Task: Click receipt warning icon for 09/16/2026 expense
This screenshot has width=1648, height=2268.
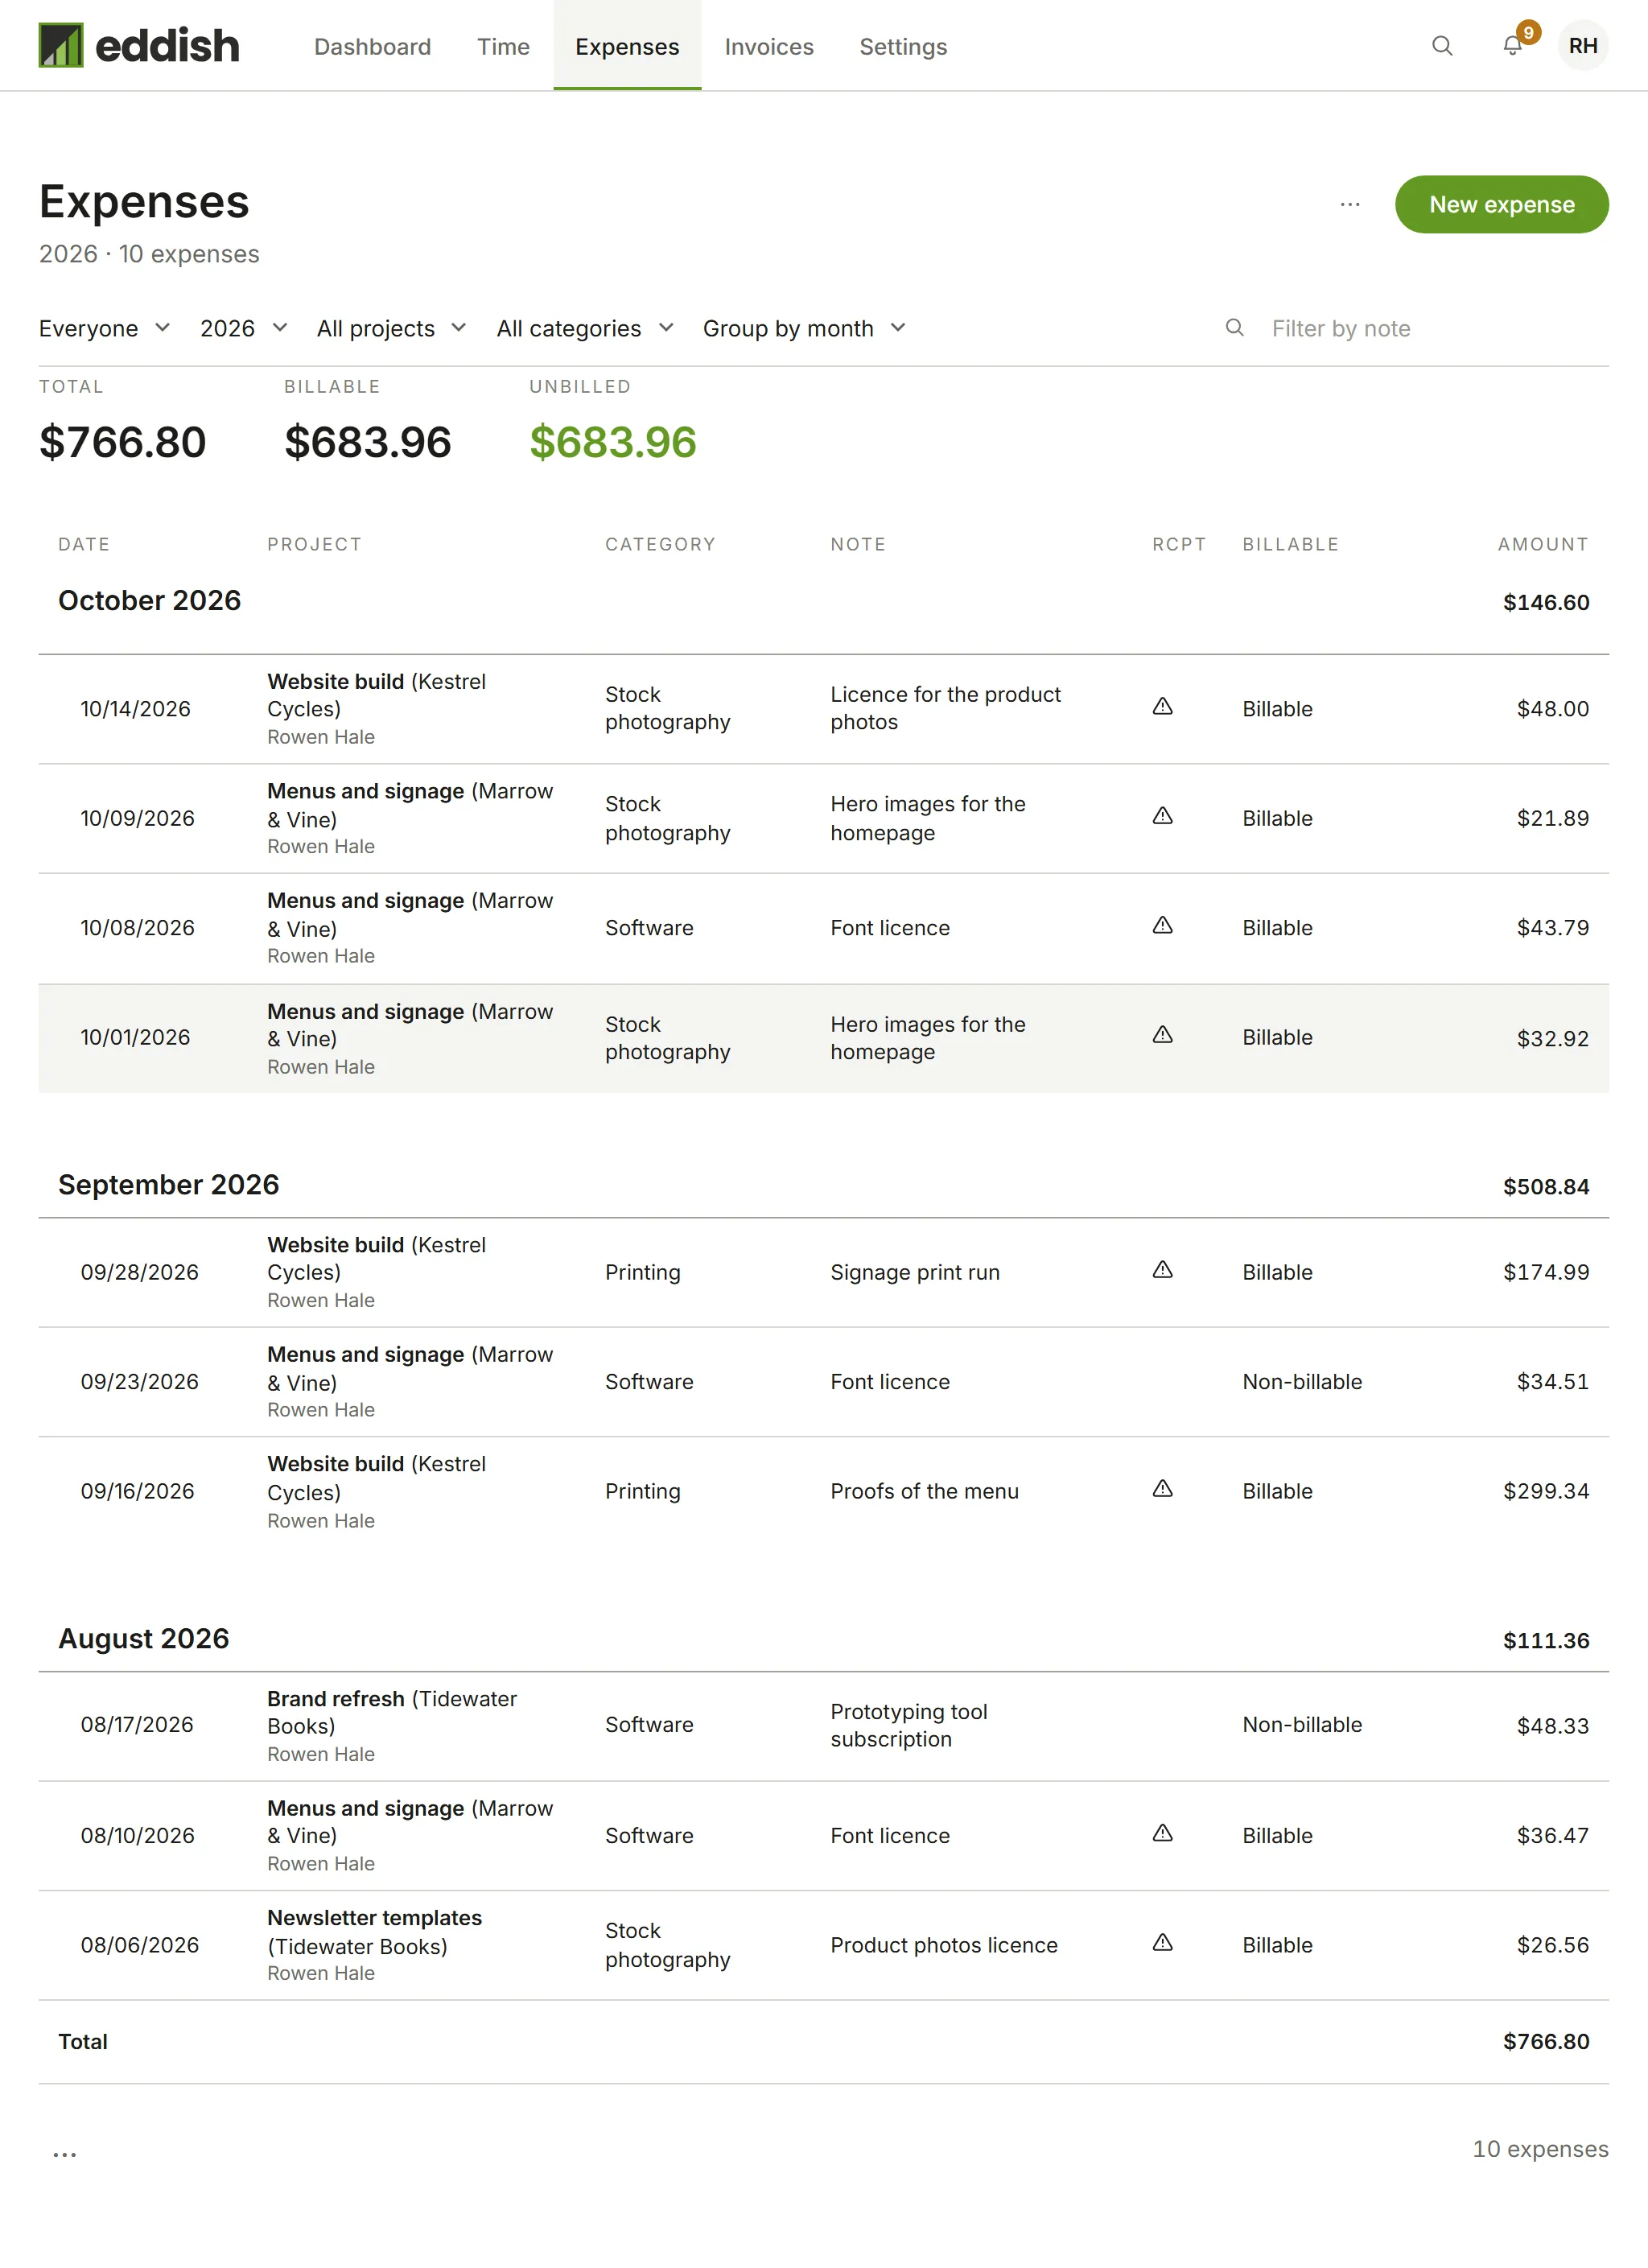Action: [1162, 1489]
